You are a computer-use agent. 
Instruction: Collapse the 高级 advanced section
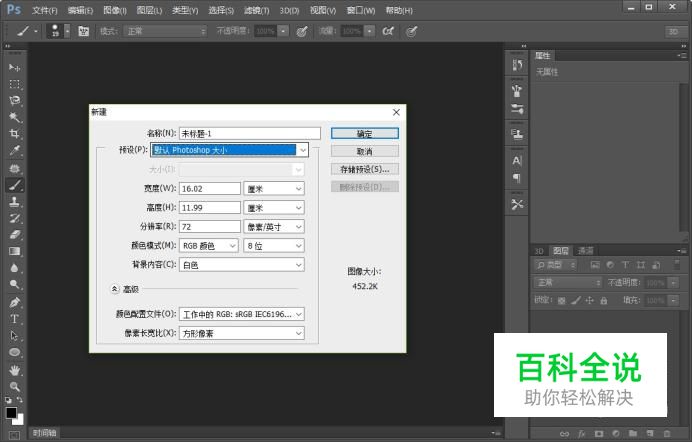115,288
